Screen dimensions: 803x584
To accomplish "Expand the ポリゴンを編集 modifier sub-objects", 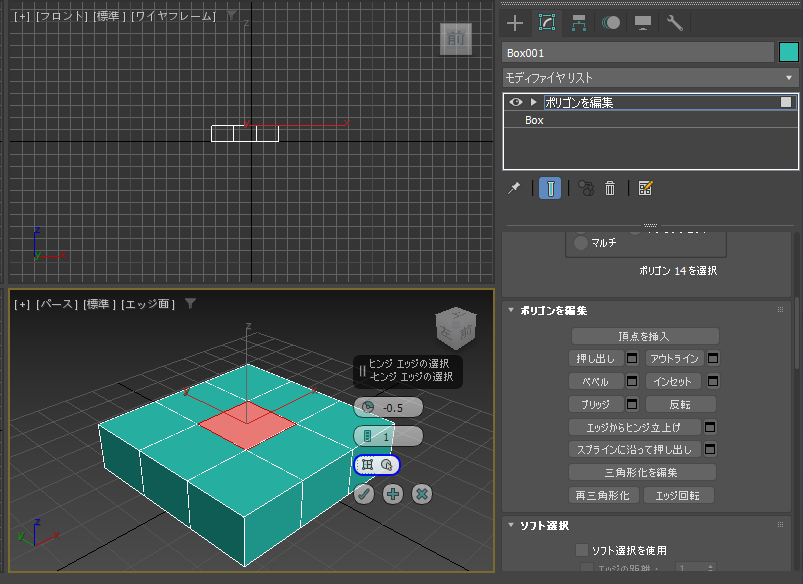I will (534, 102).
